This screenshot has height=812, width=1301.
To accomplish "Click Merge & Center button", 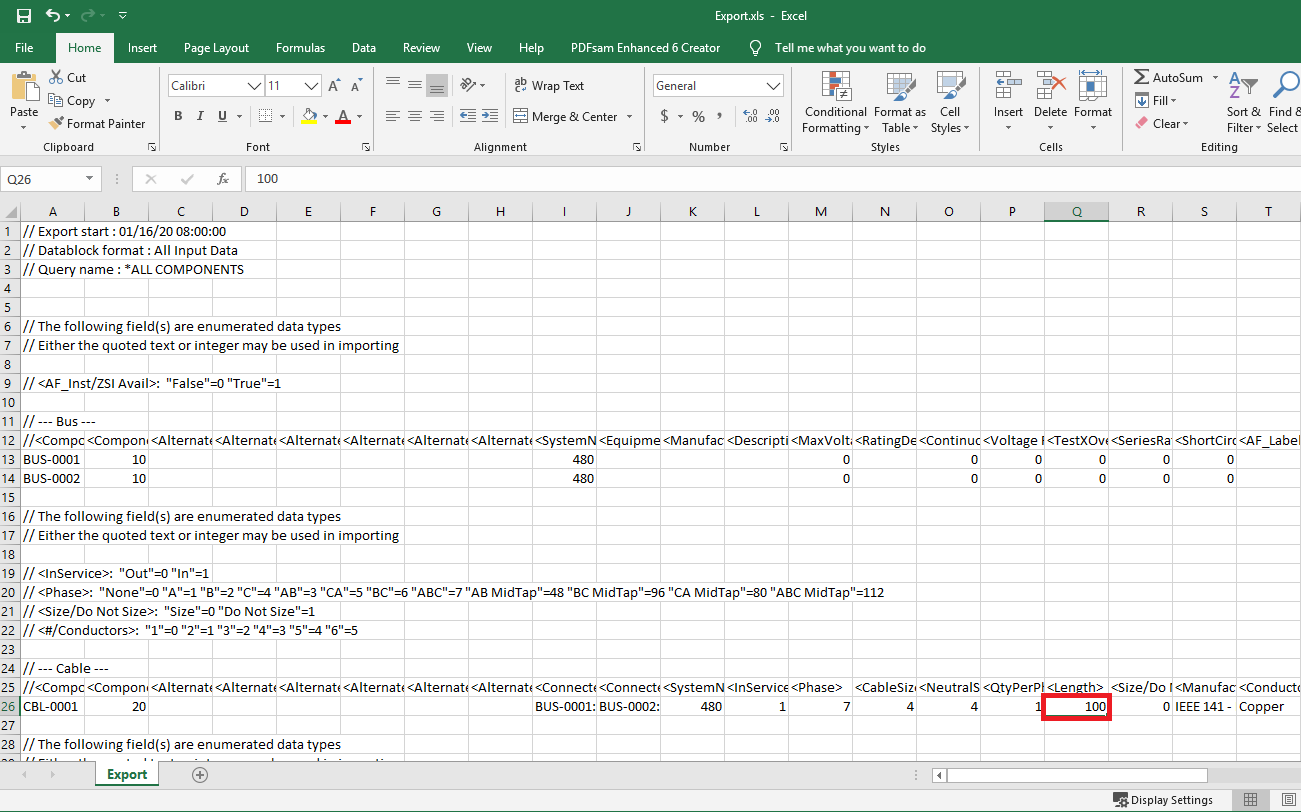I will click(566, 117).
